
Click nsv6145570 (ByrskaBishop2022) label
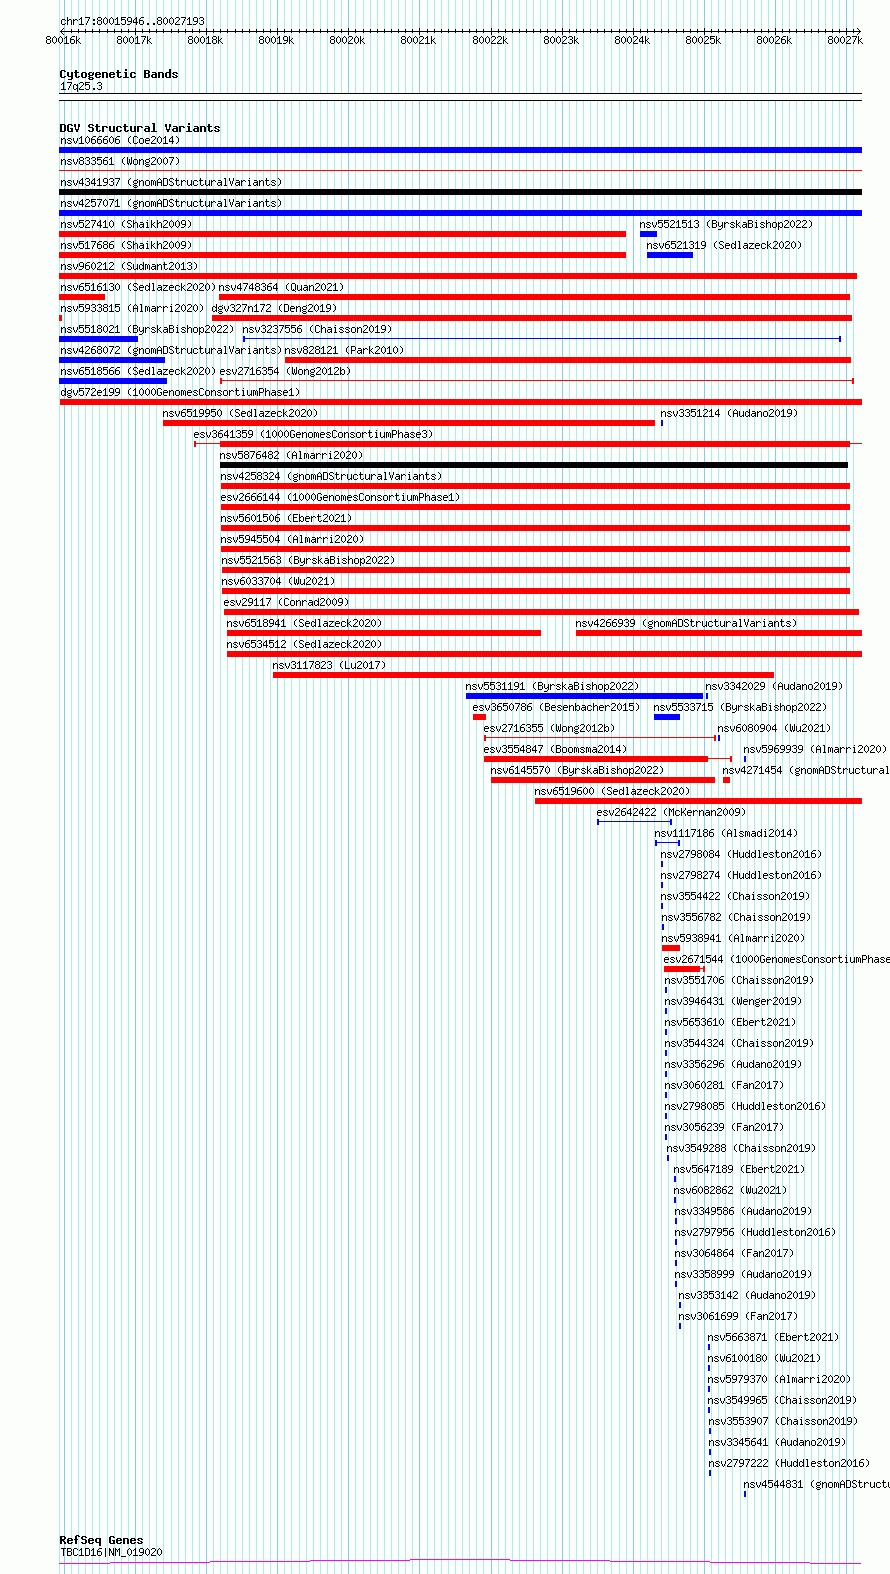(577, 770)
